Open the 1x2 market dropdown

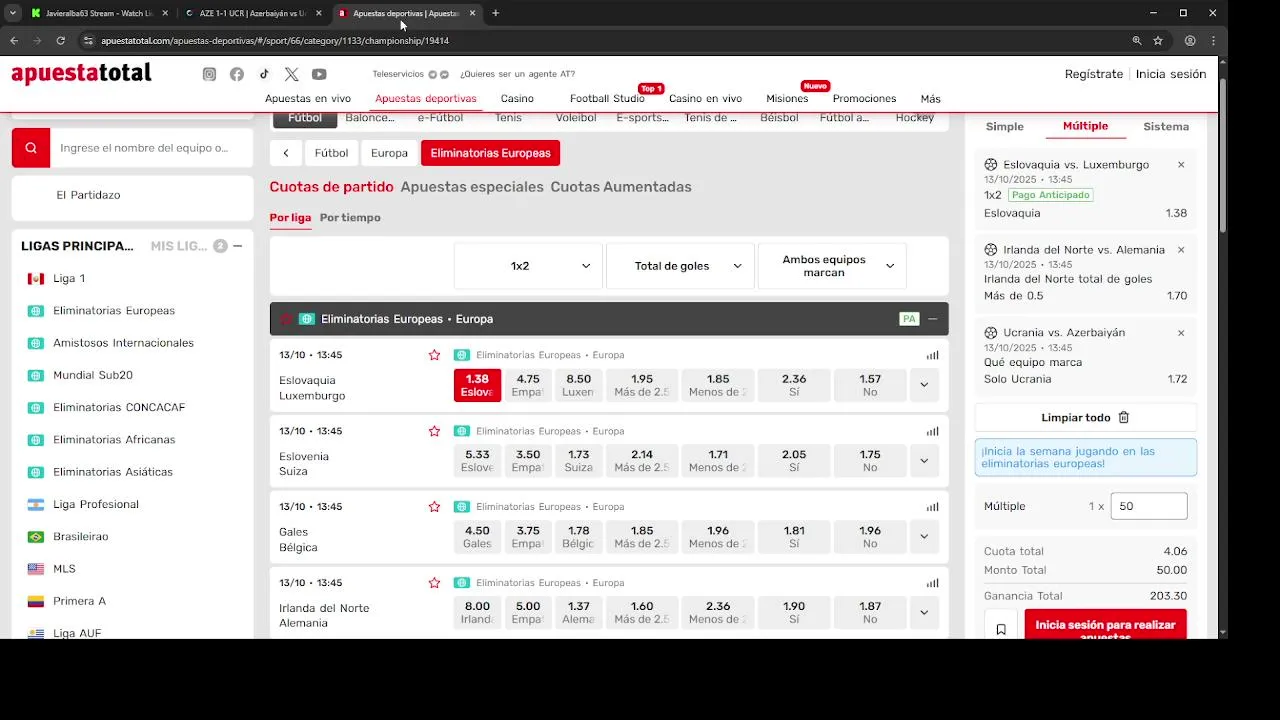tap(528, 266)
